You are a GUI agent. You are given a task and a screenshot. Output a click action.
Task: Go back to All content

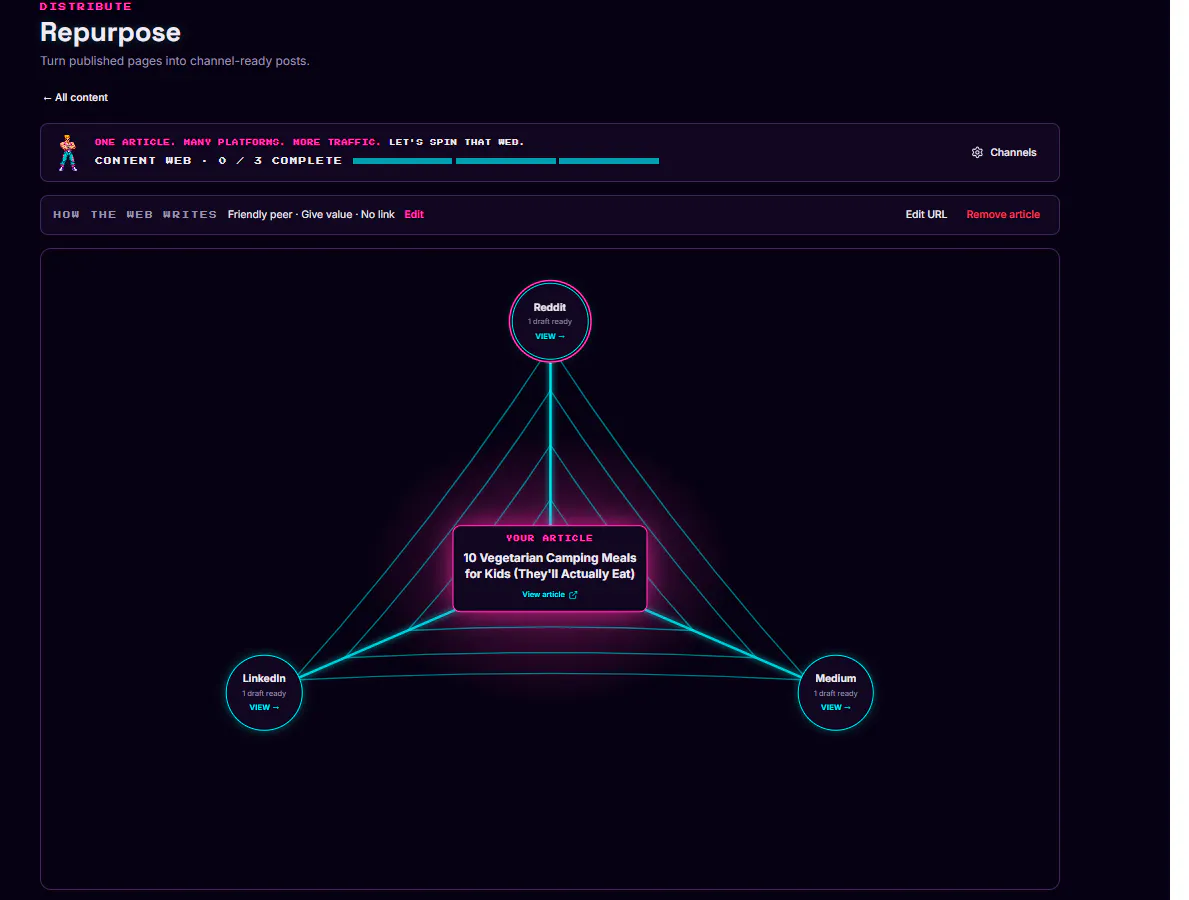coord(75,98)
